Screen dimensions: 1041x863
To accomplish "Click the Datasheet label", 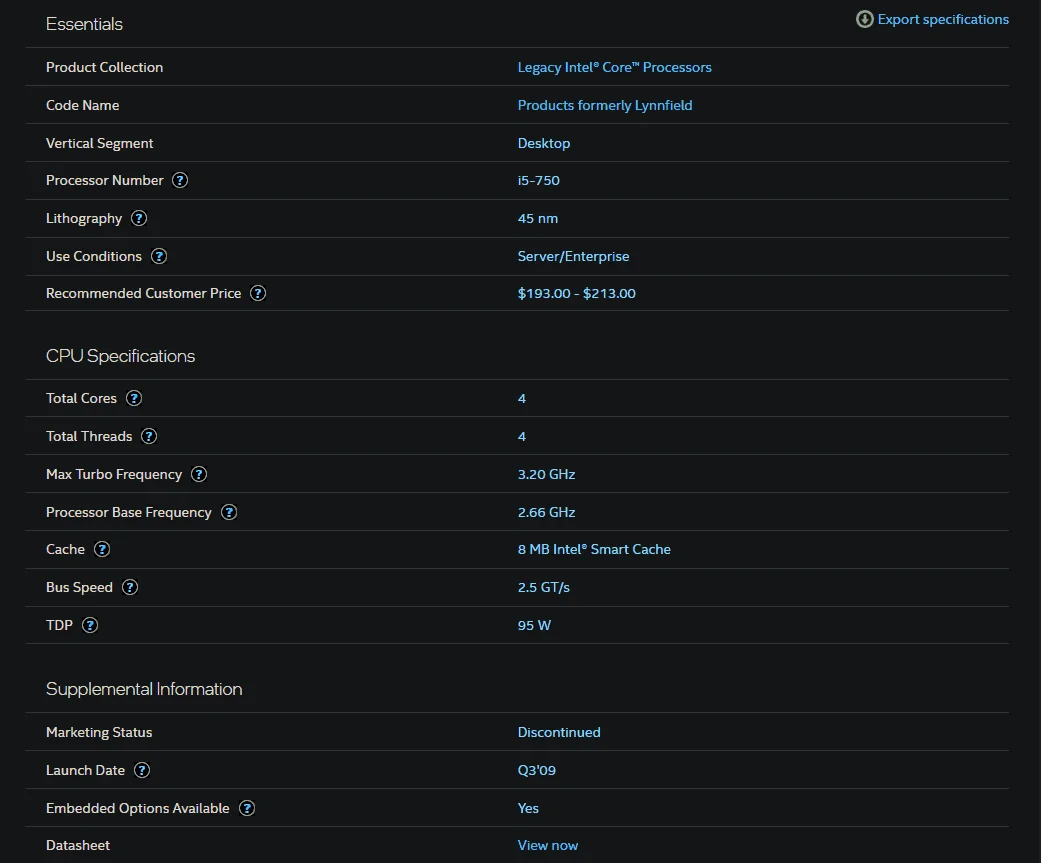I will (x=78, y=845).
